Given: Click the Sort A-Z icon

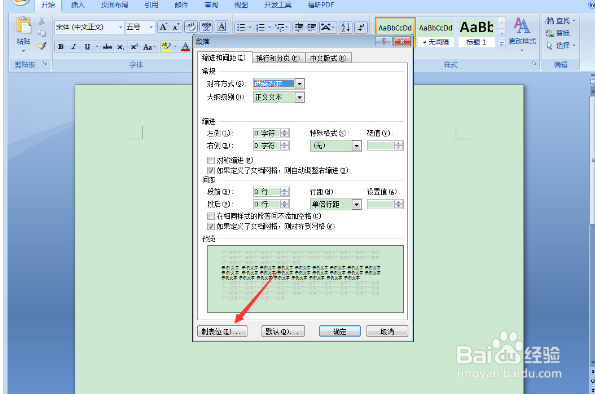Looking at the screenshot, I should (345, 27).
